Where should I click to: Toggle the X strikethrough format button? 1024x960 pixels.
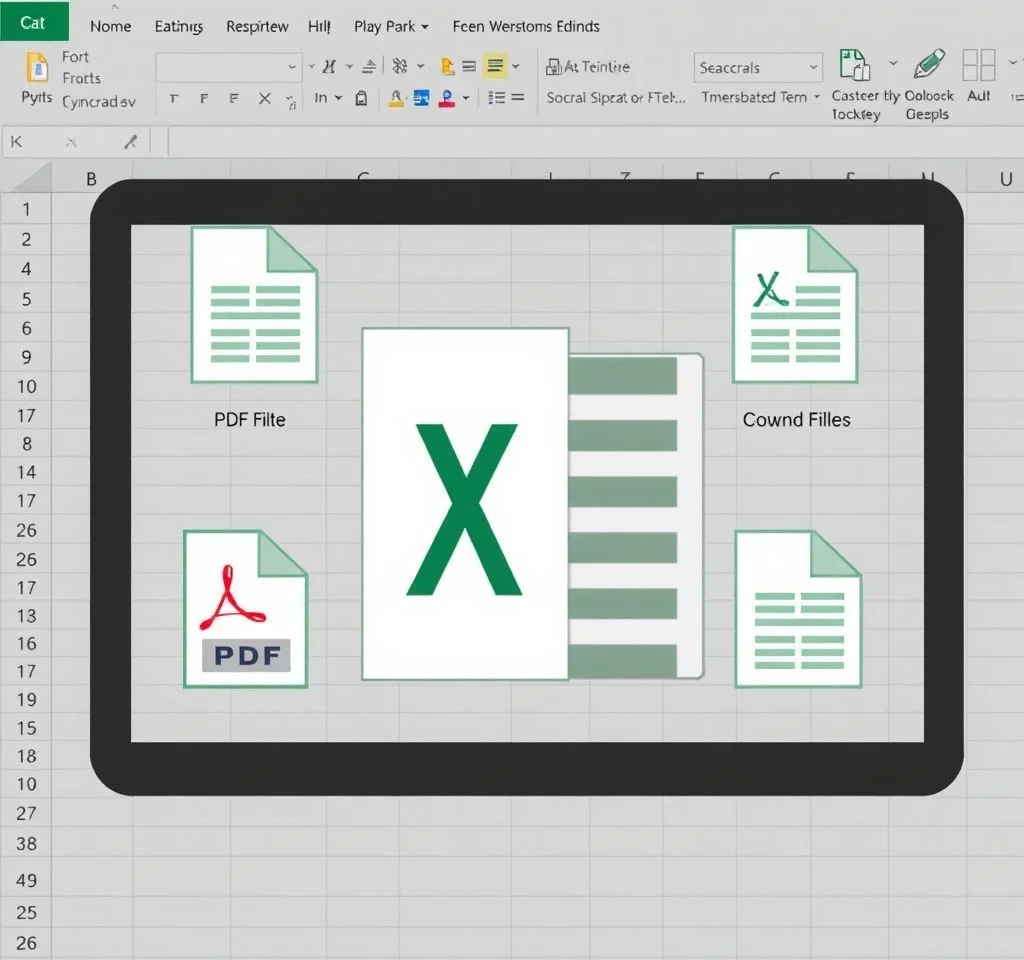pos(264,98)
